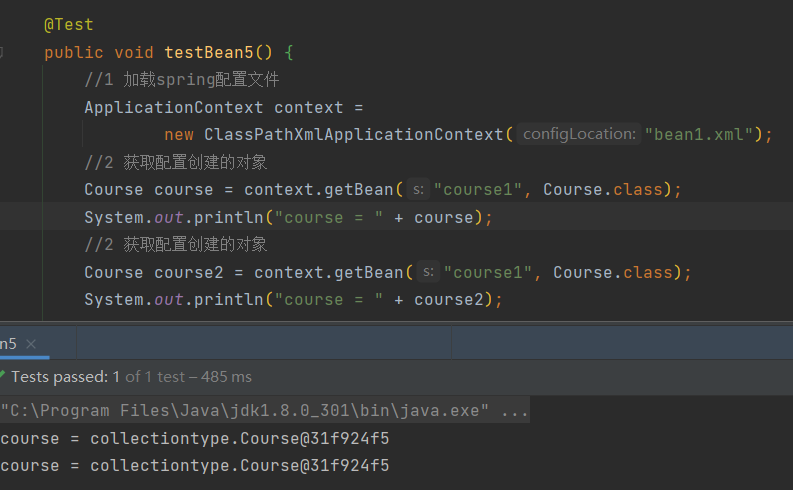Click ClassPathXmlApplicationContext class name
793x490 pixels.
coord(354,134)
